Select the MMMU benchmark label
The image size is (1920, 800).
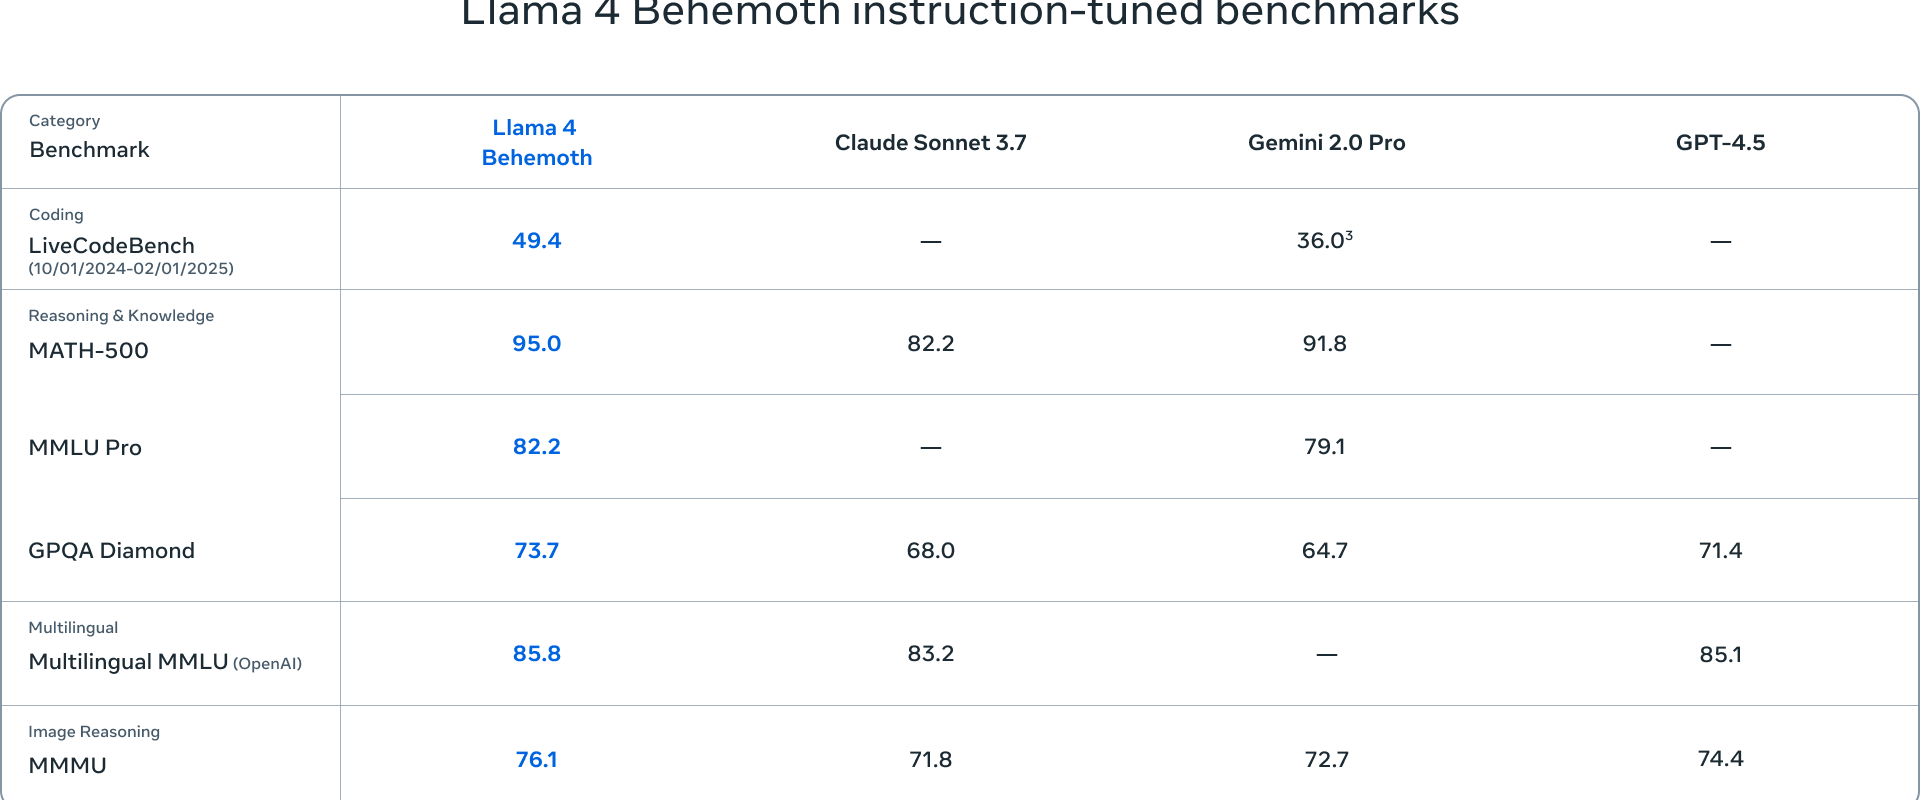pyautogui.click(x=68, y=766)
